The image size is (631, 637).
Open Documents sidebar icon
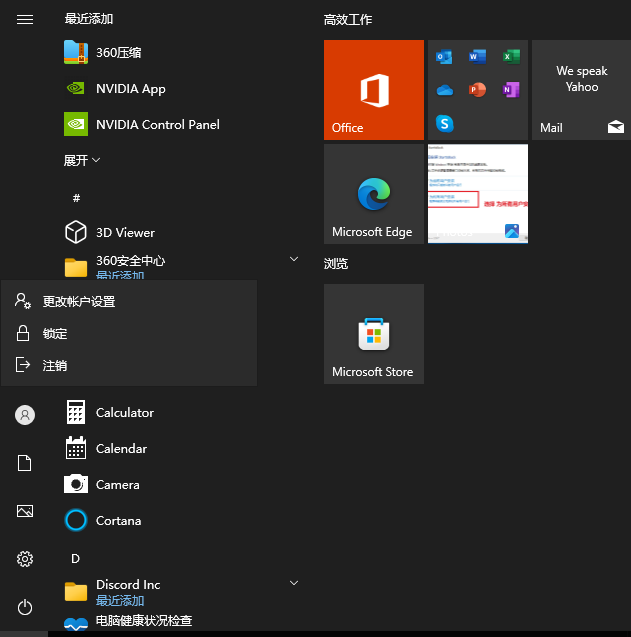pos(24,463)
